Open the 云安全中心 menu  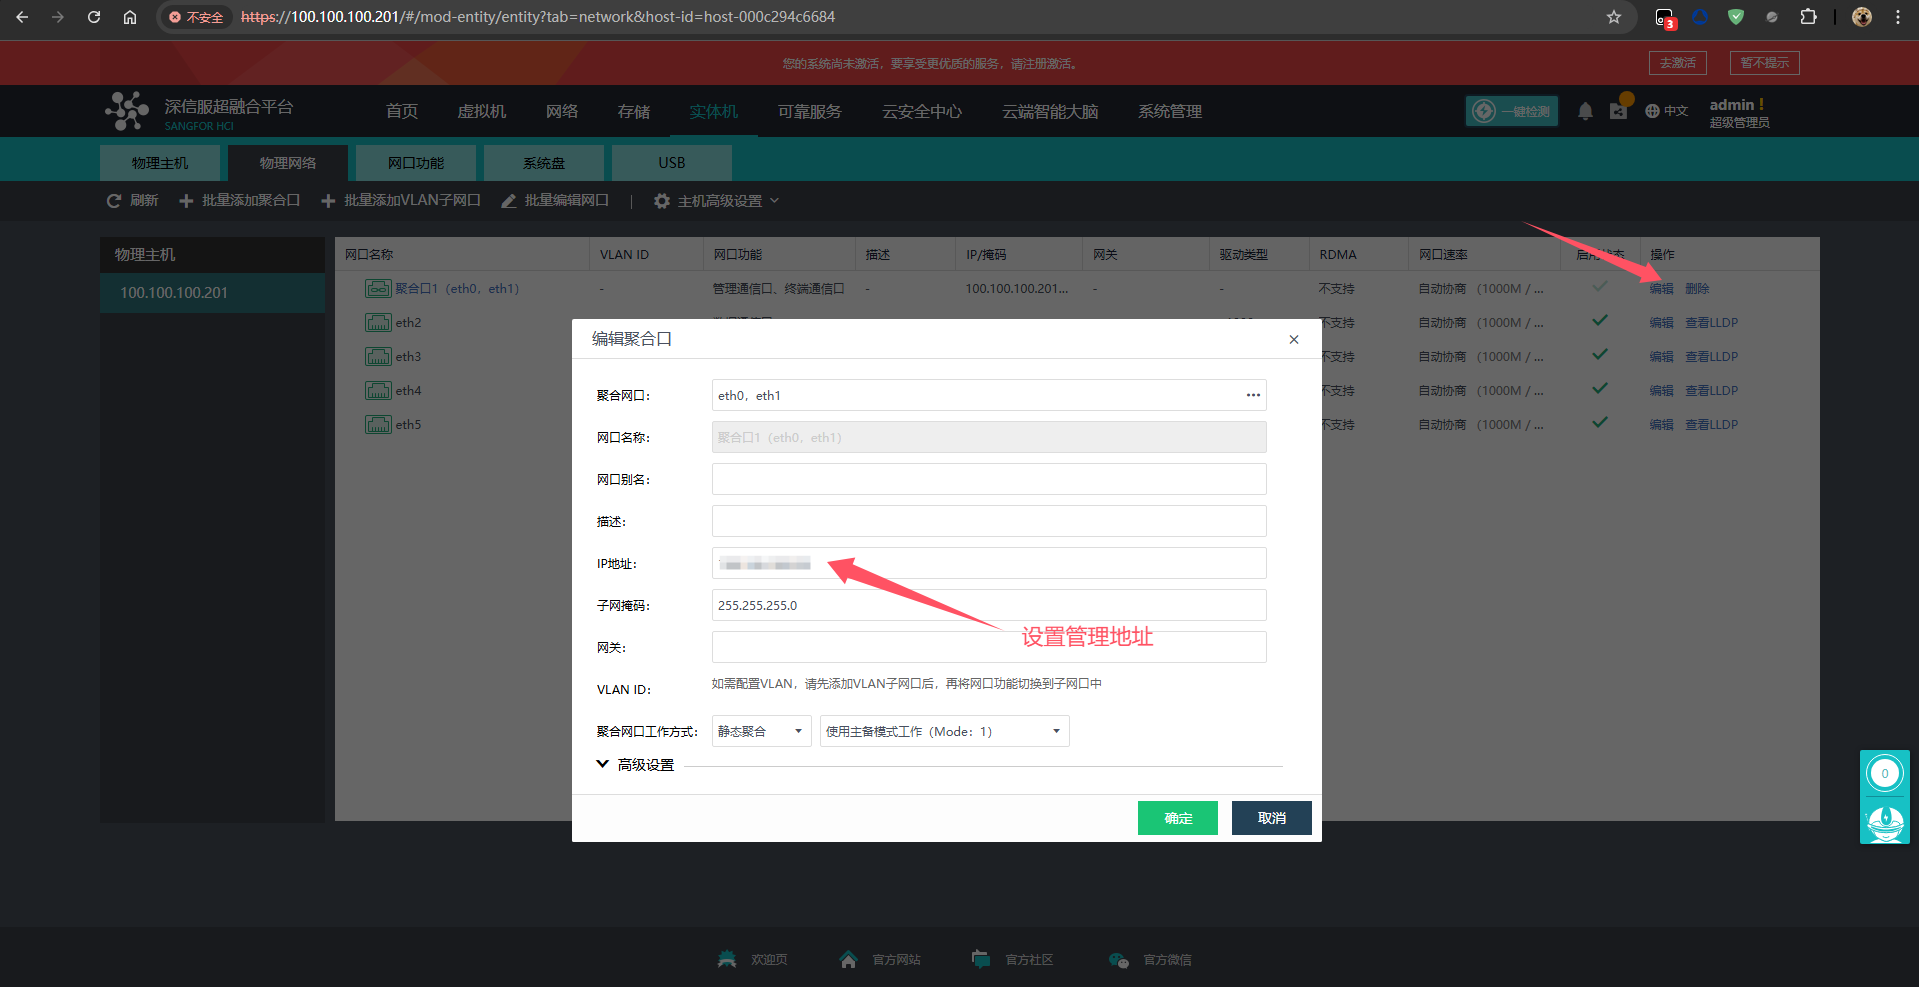pyautogui.click(x=922, y=111)
